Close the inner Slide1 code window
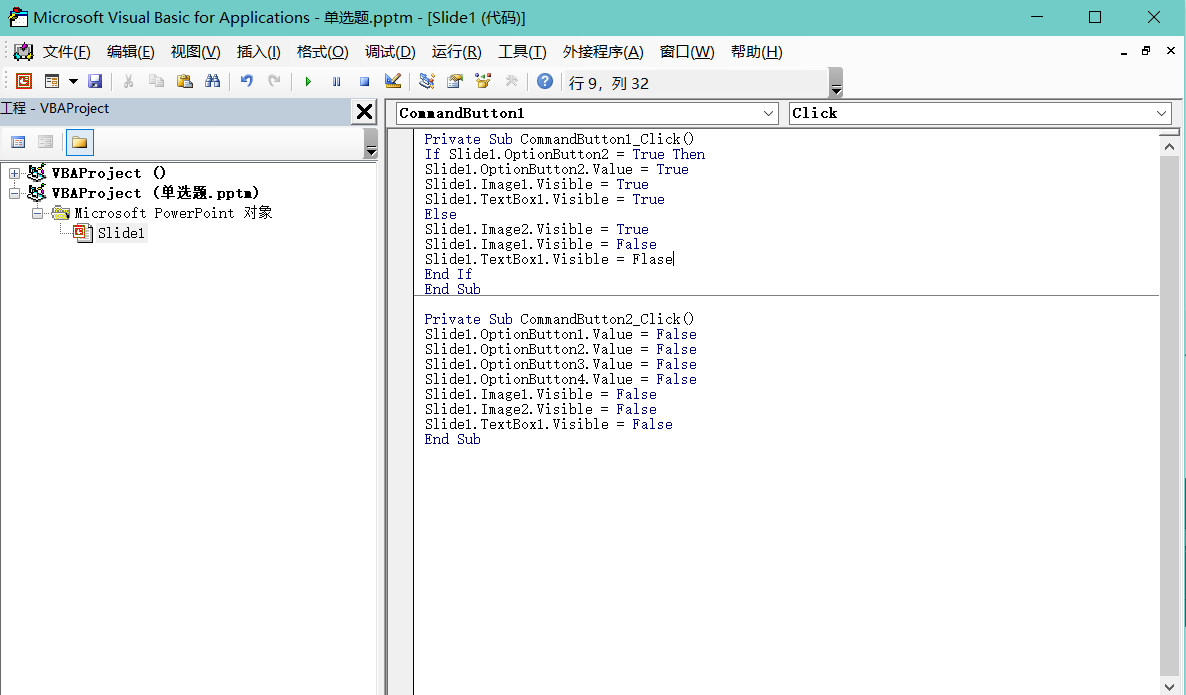This screenshot has width=1186, height=695. click(x=1171, y=51)
